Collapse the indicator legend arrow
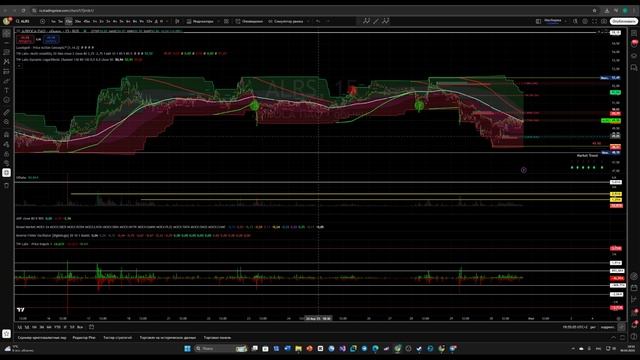The image size is (640, 360). coord(18,66)
